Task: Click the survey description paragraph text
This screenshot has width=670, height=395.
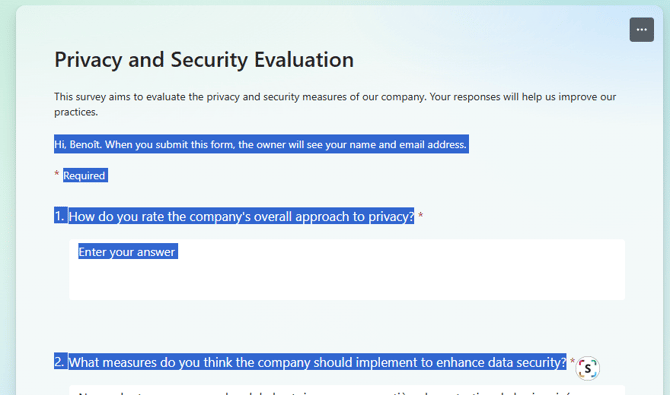Action: (x=335, y=104)
